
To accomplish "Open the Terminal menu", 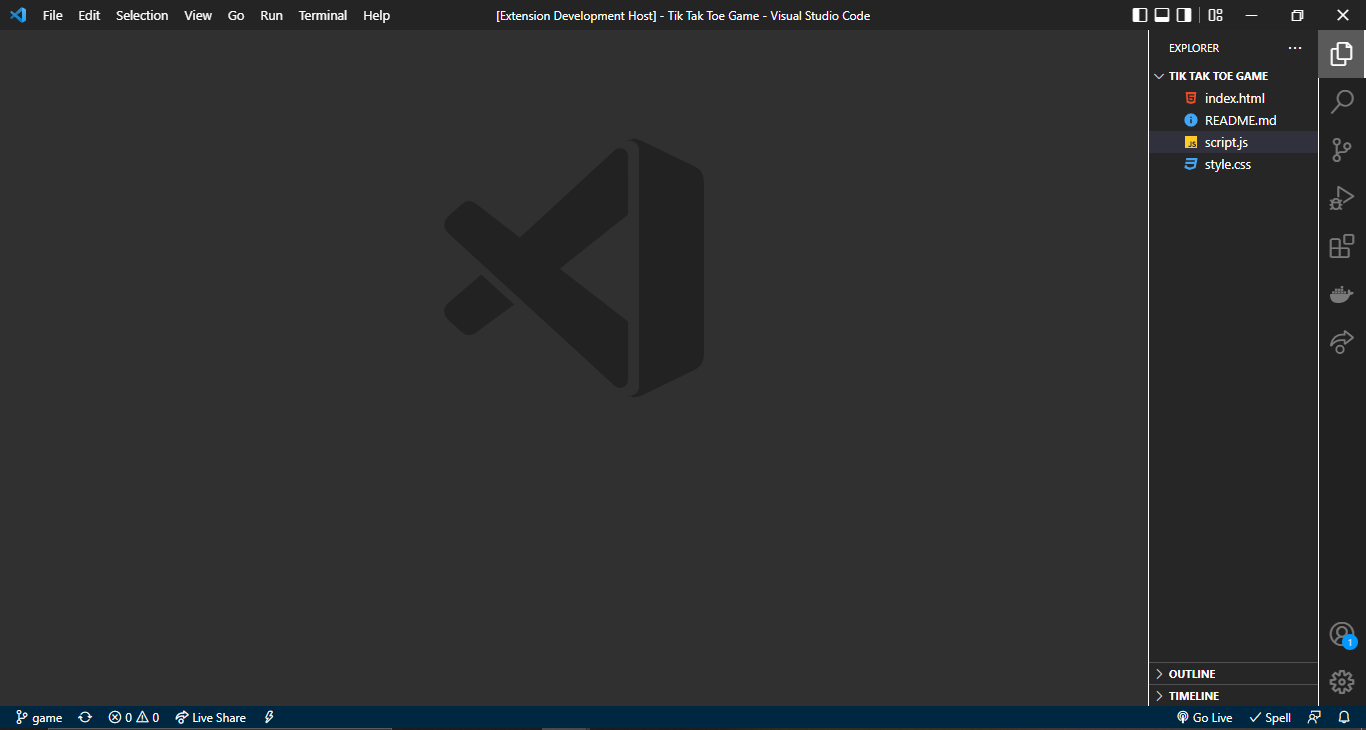I will tap(323, 15).
